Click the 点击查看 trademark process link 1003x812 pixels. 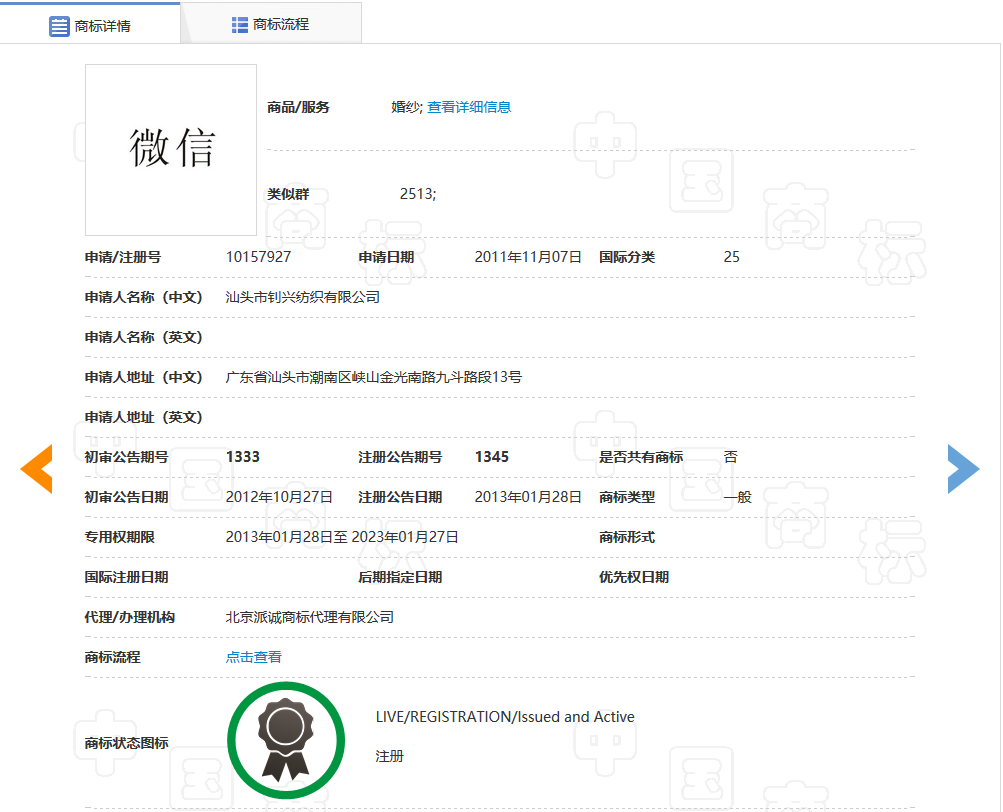pos(254,657)
